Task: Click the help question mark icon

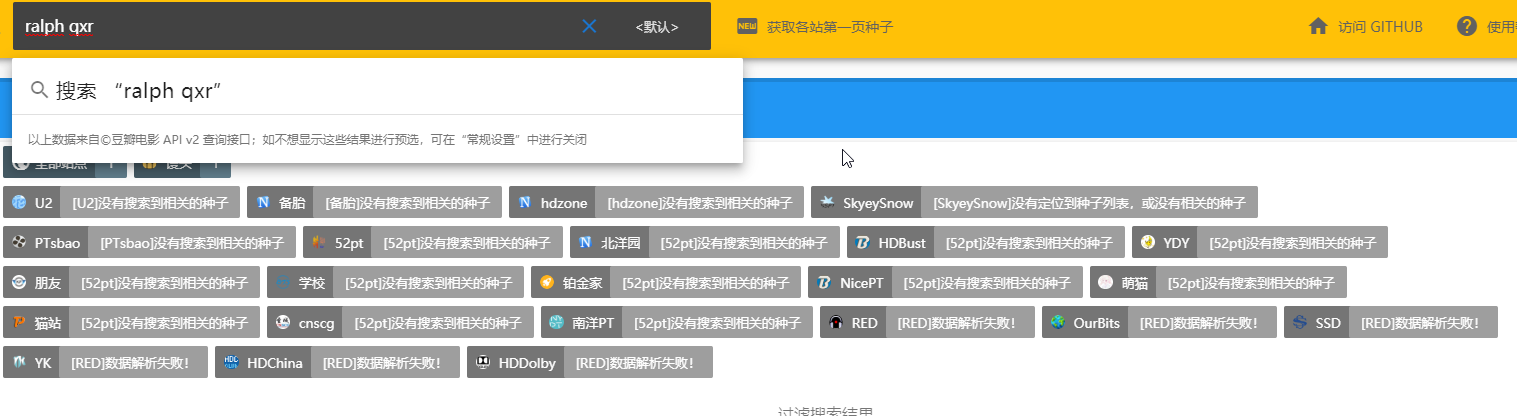Action: coord(1466,26)
